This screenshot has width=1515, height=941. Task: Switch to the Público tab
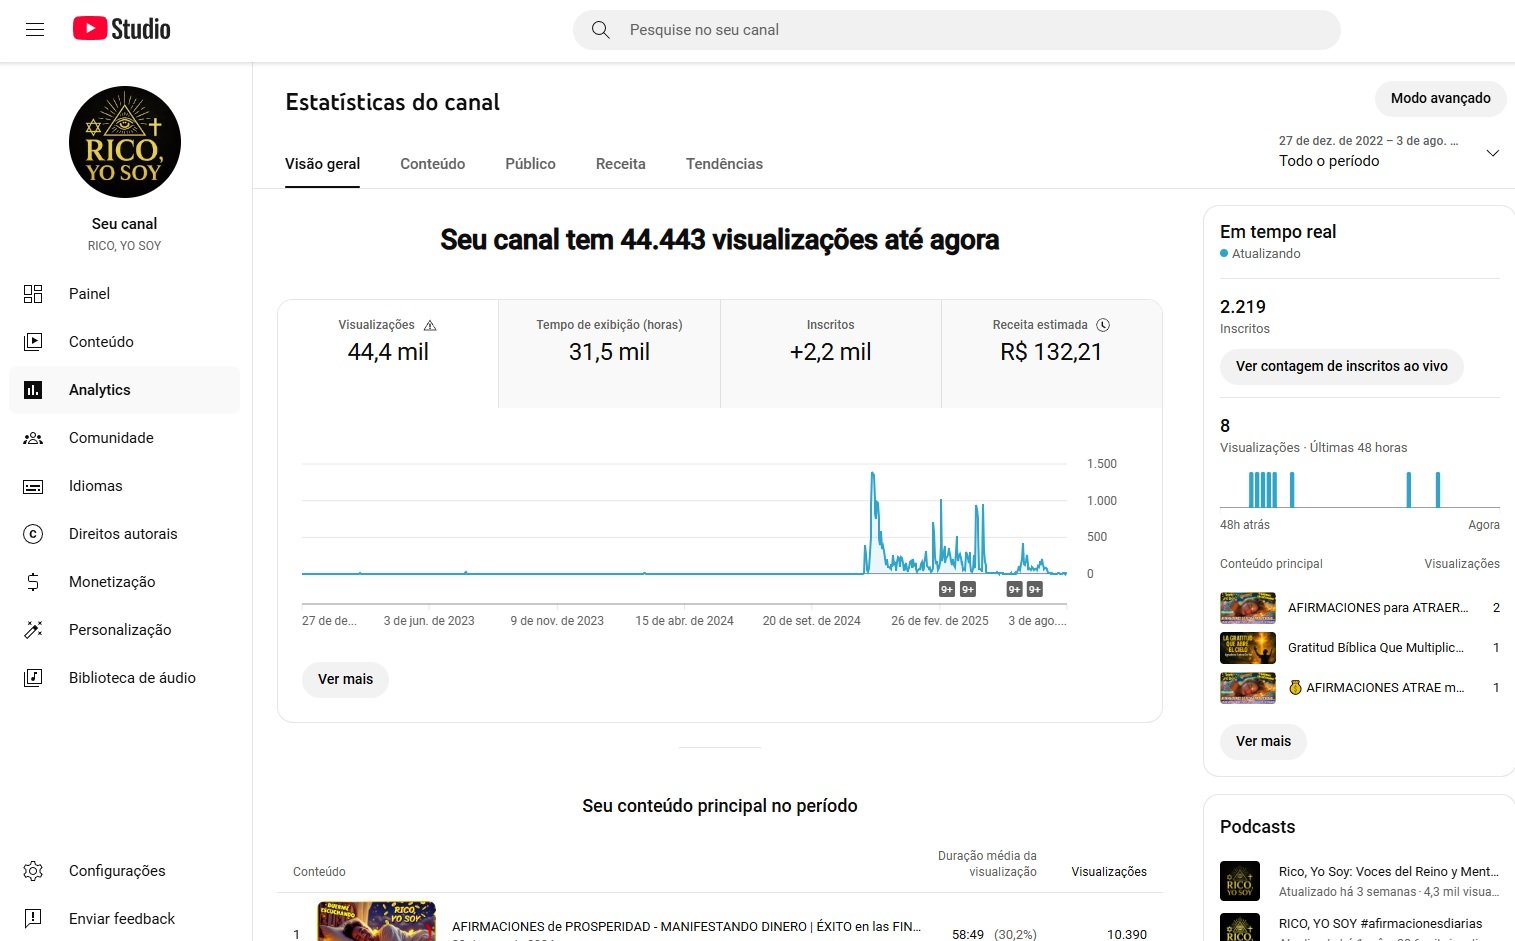(530, 164)
